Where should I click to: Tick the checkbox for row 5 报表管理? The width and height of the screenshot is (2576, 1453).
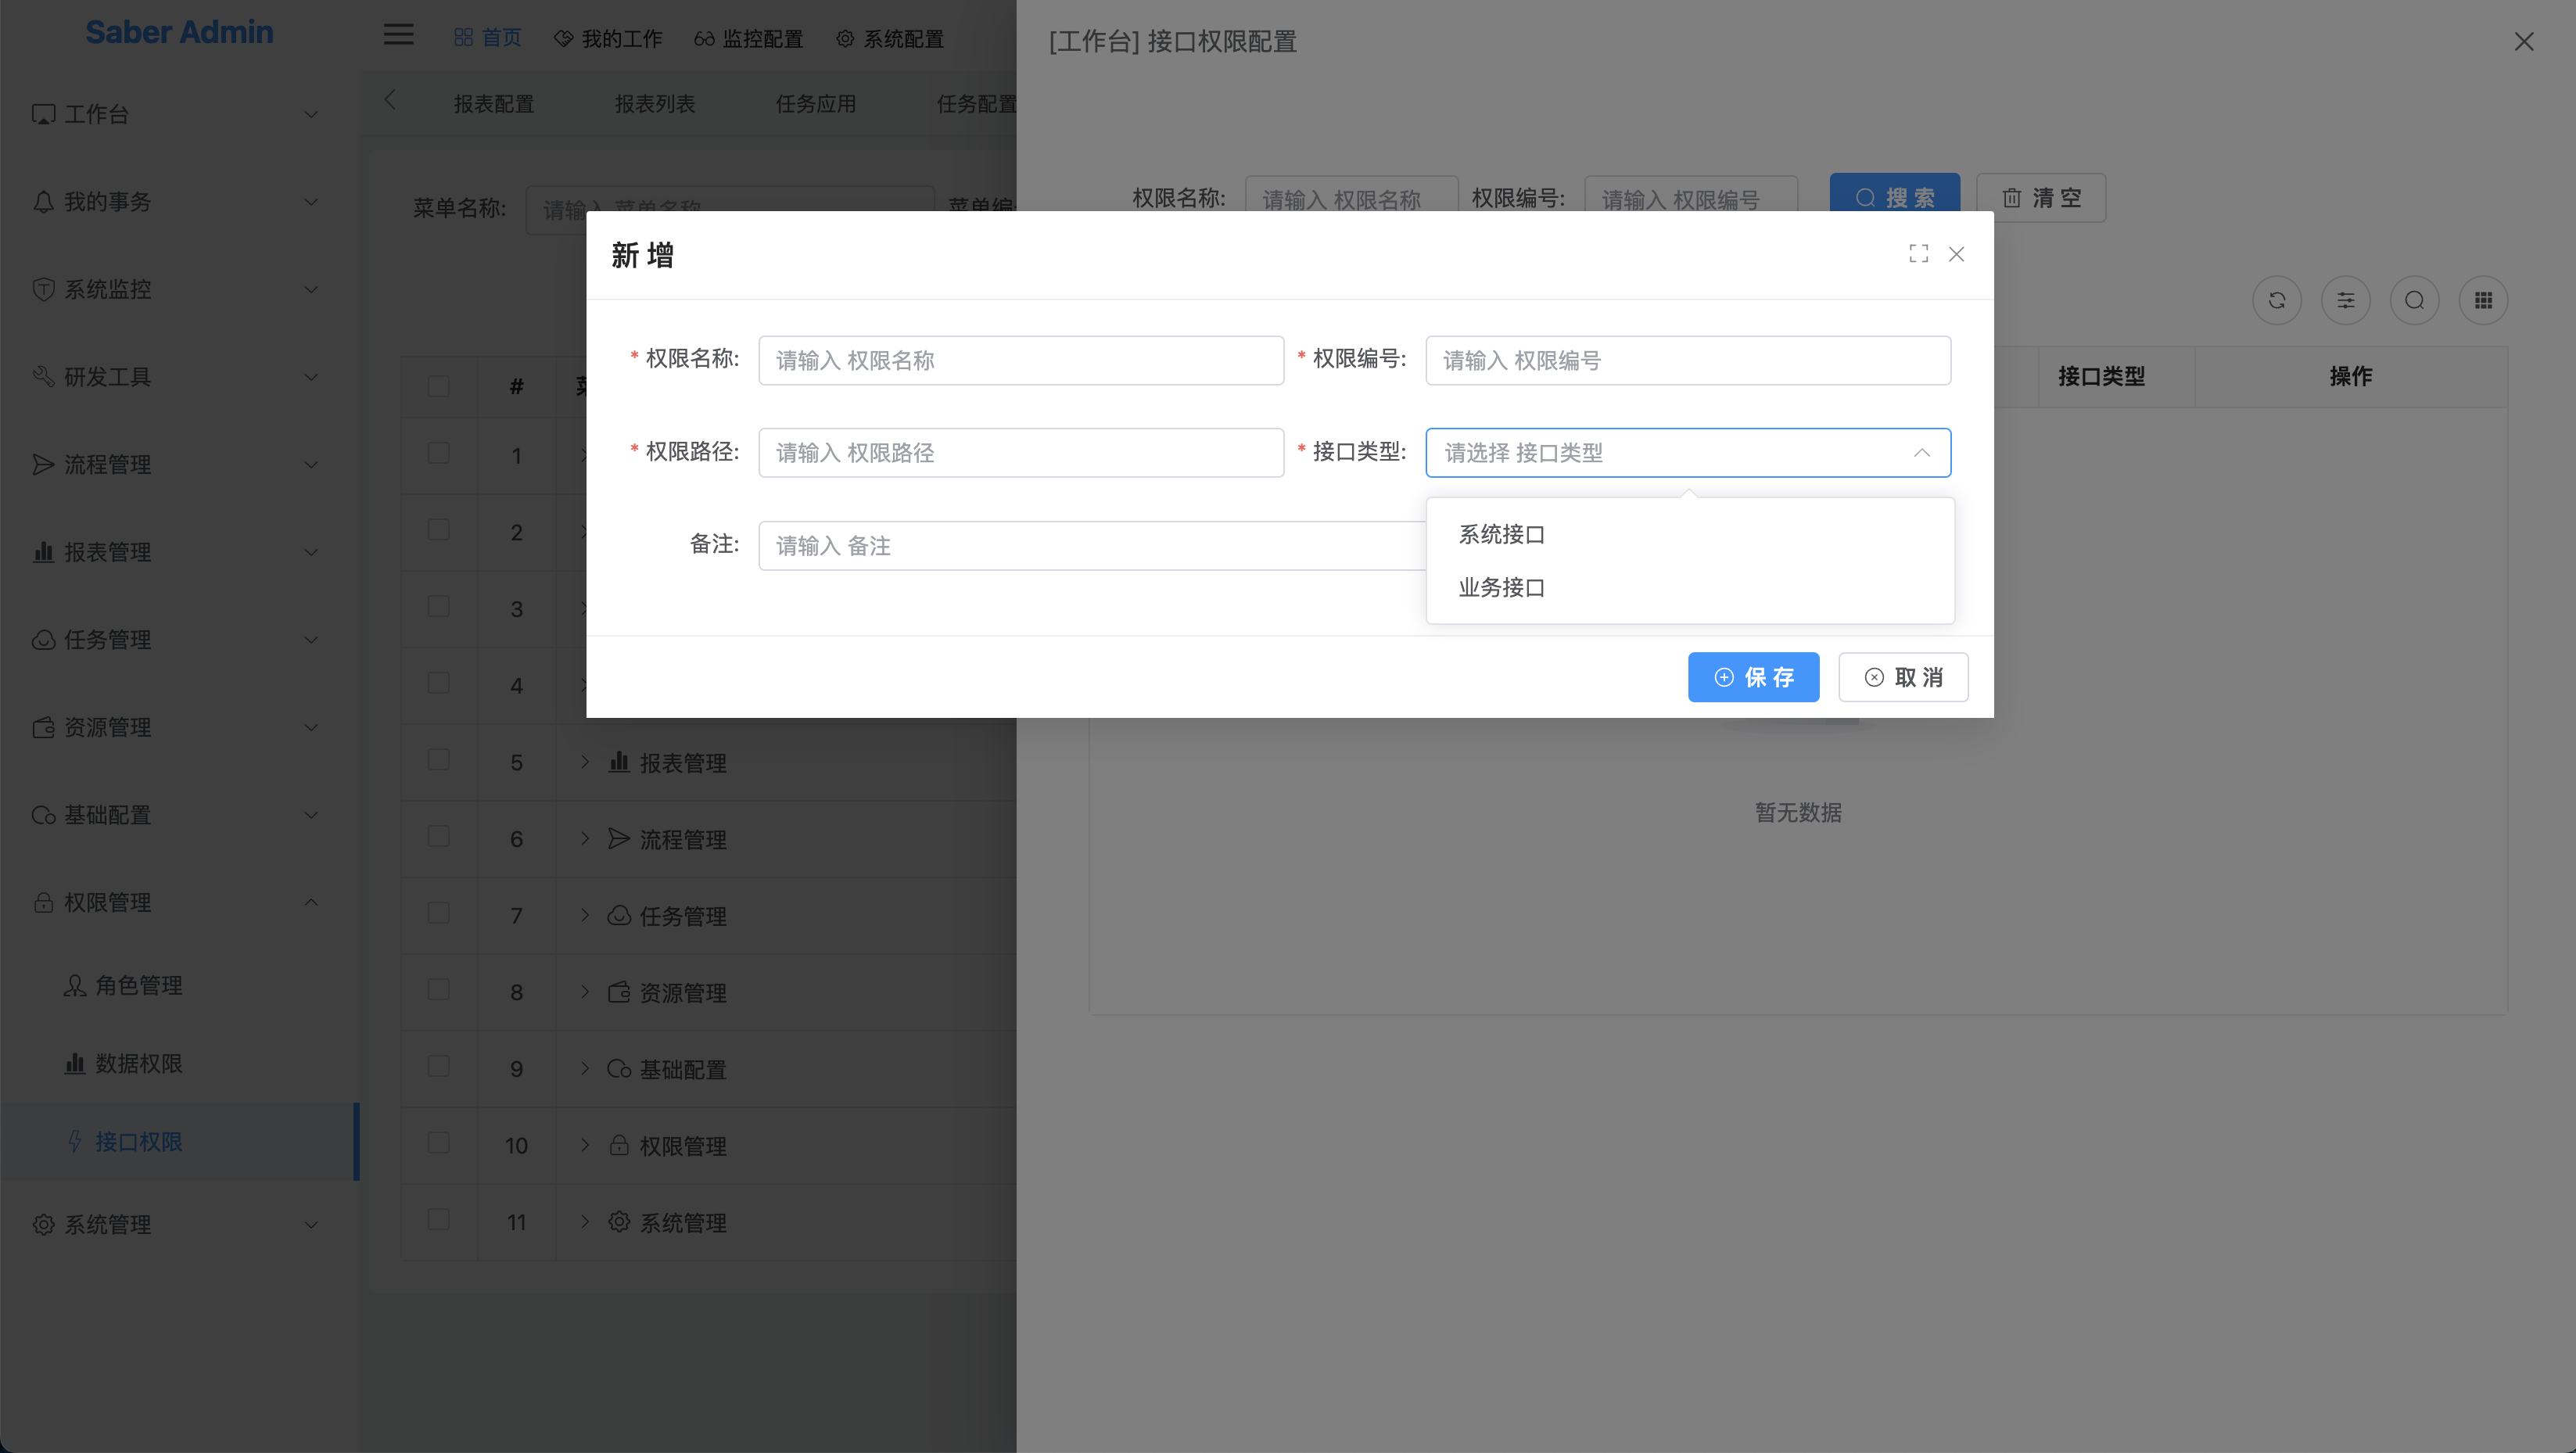click(x=438, y=760)
